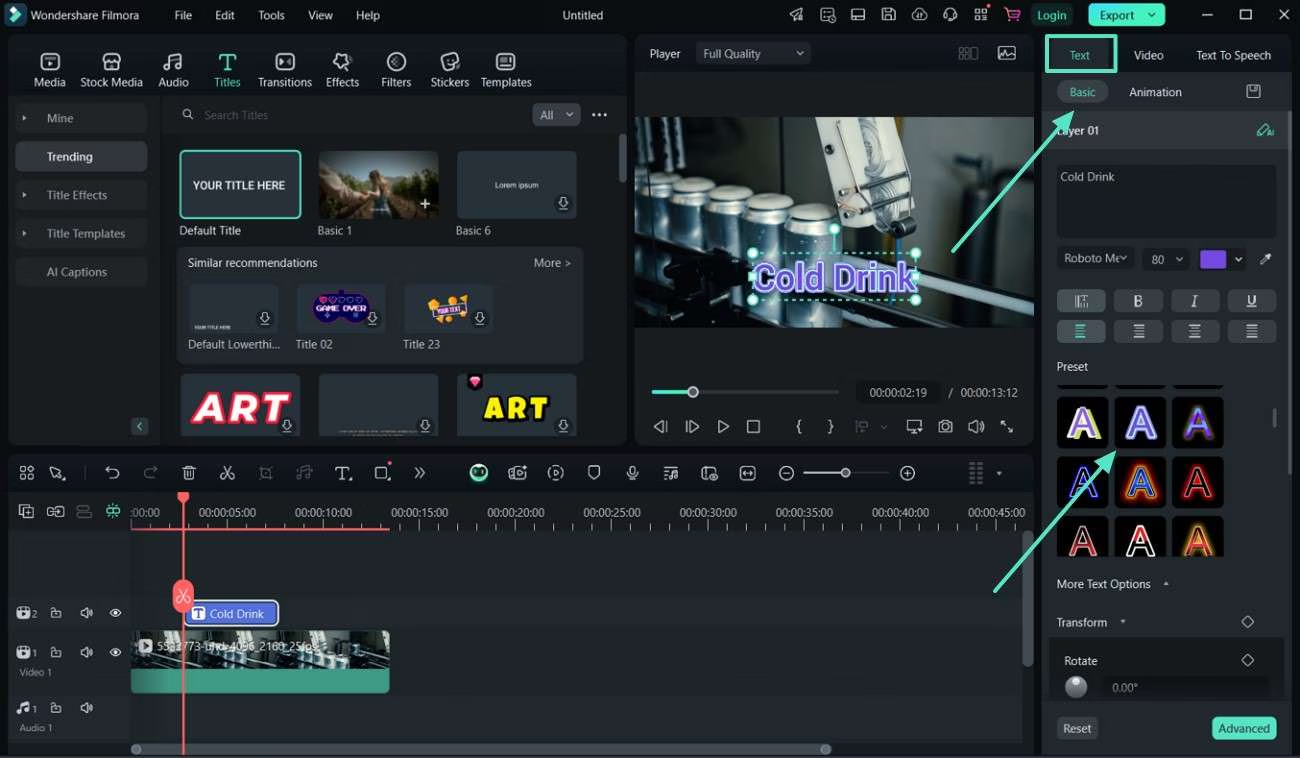
Task: Select the Cold Drink clip on the timeline
Action: (x=232, y=613)
